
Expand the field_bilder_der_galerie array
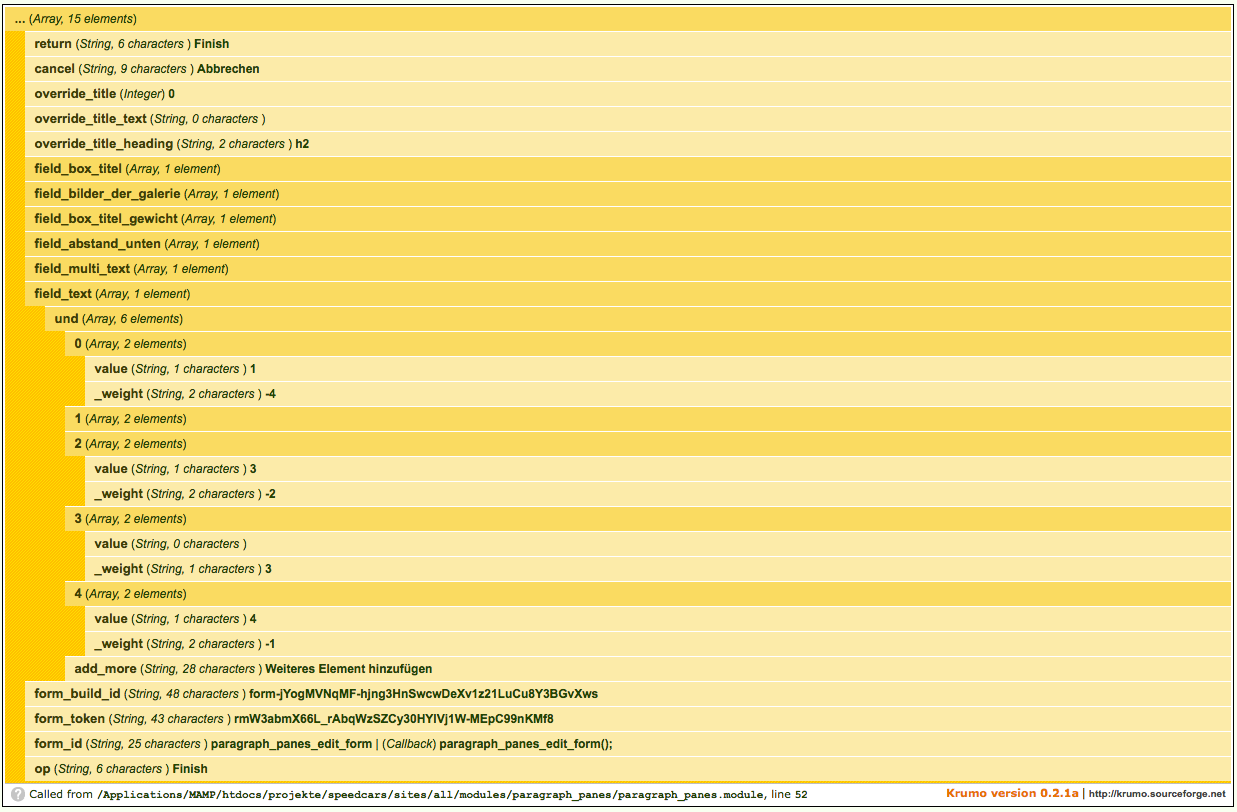click(628, 194)
